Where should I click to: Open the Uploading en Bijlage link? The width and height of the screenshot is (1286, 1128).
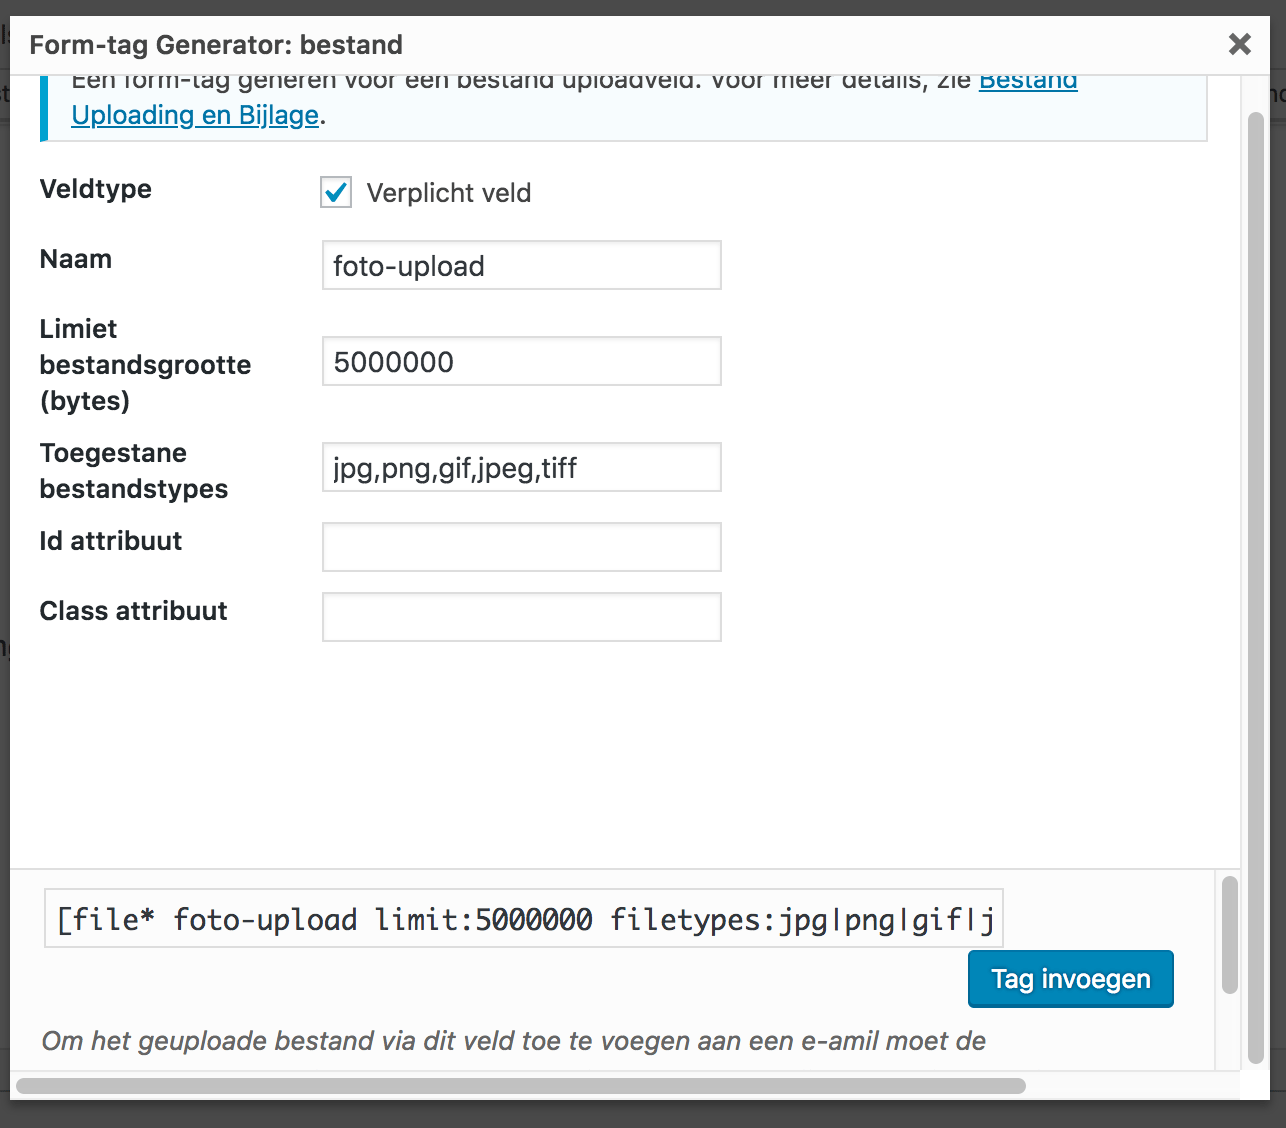[195, 116]
